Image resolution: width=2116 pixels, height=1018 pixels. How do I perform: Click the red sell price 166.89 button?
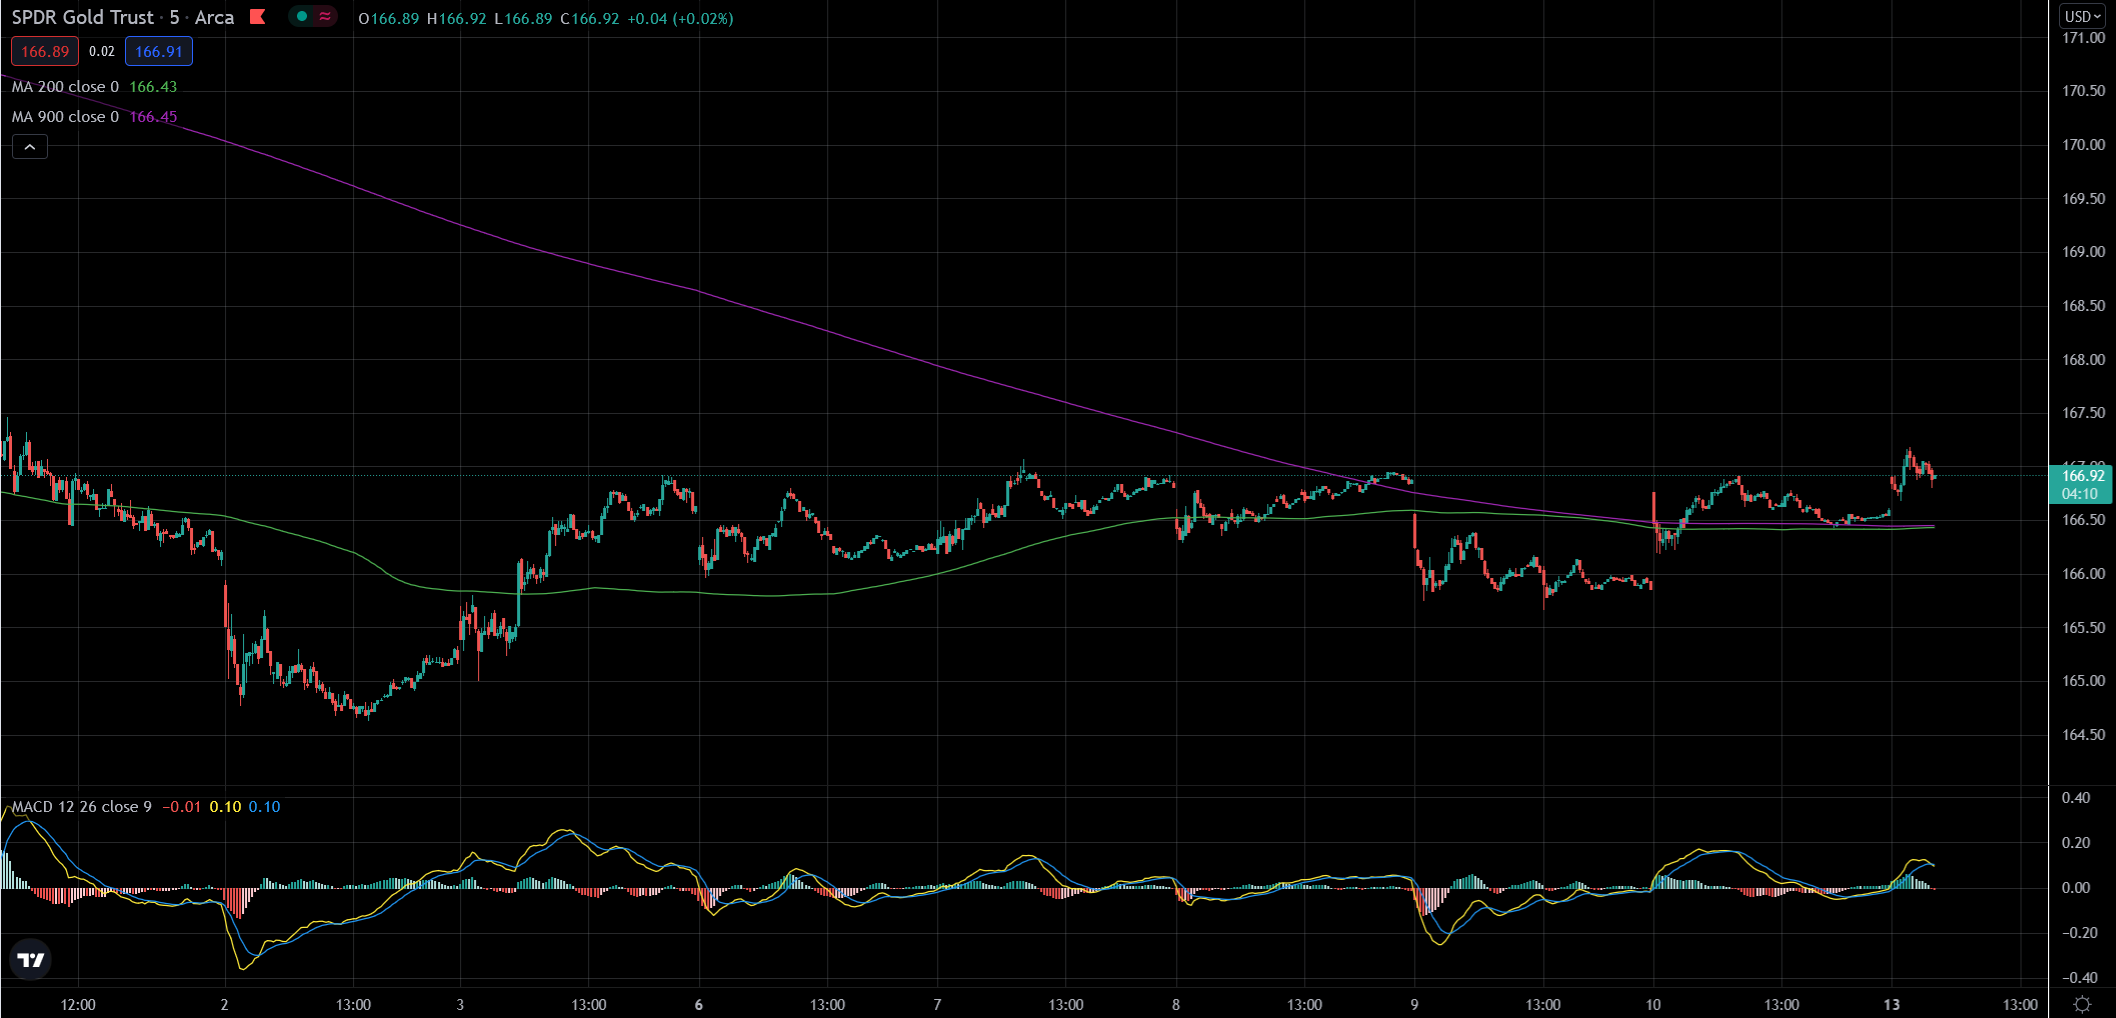click(x=45, y=51)
